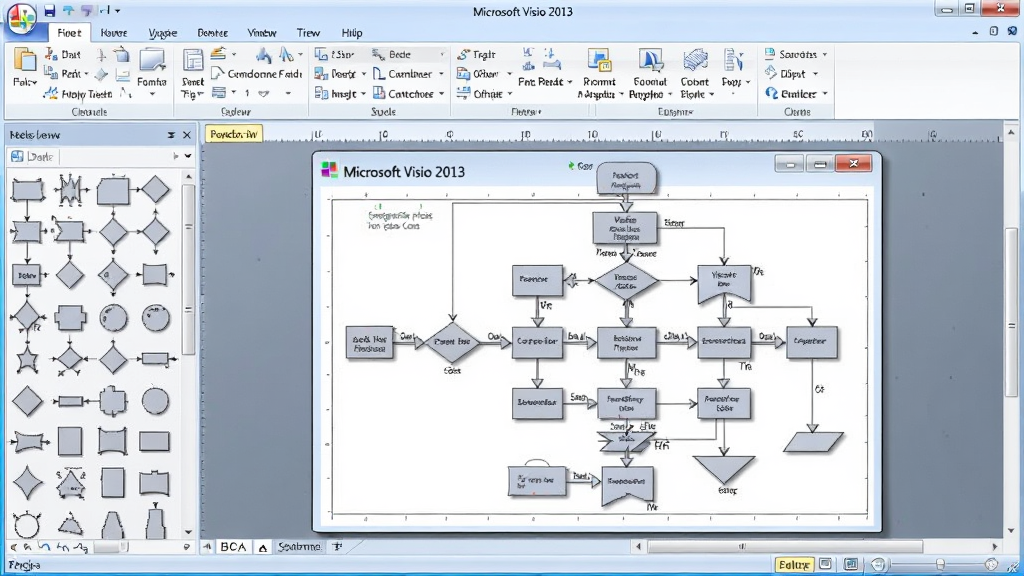Select the starburst shape in the stencil
This screenshot has width=1024, height=576.
[70, 190]
